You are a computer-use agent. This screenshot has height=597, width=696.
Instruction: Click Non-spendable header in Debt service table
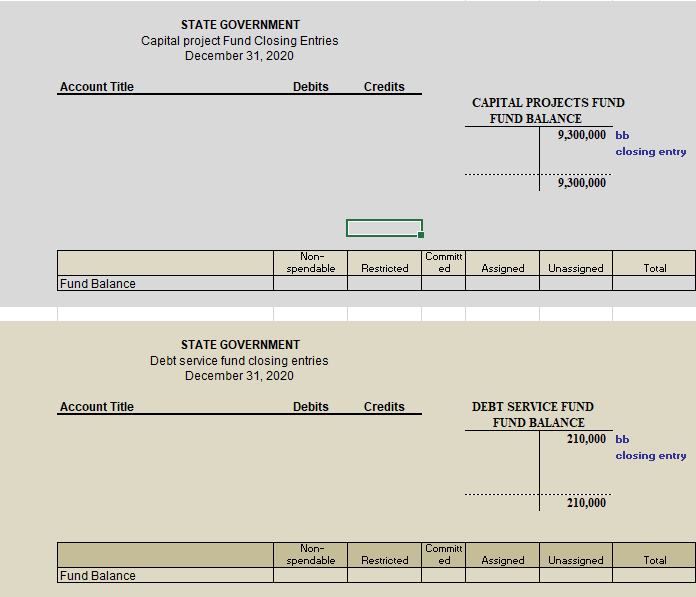click(311, 555)
